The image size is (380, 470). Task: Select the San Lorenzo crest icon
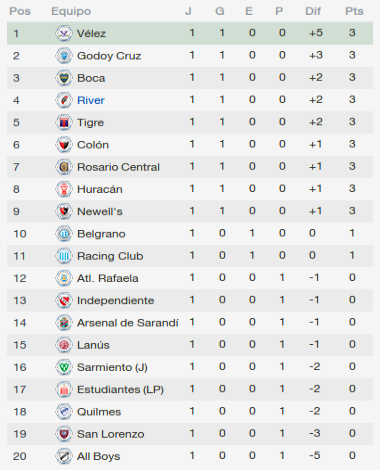click(x=64, y=434)
